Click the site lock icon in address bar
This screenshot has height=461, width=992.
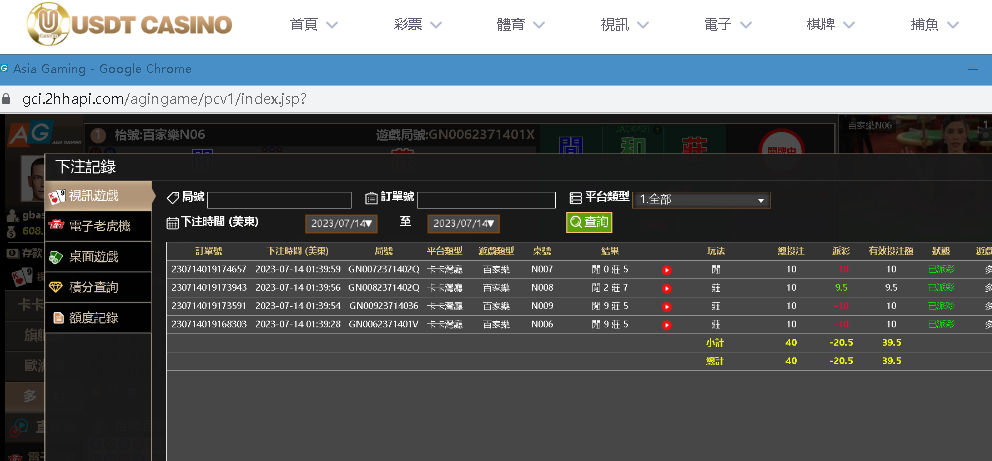(8, 100)
